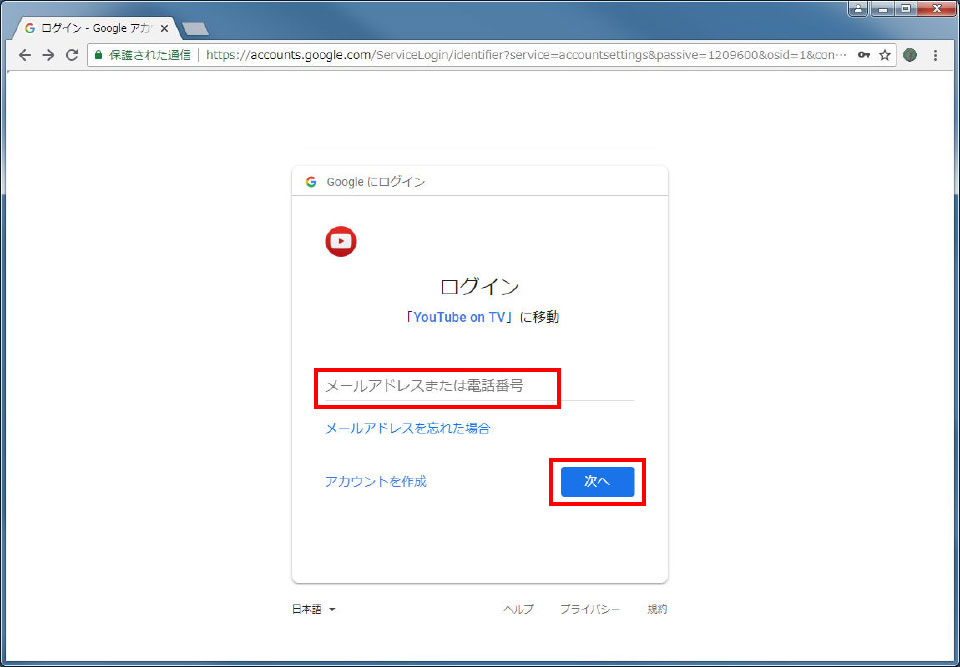Screen dimensions: 960x667
Task: Click the browser forward arrow
Action: click(x=48, y=55)
